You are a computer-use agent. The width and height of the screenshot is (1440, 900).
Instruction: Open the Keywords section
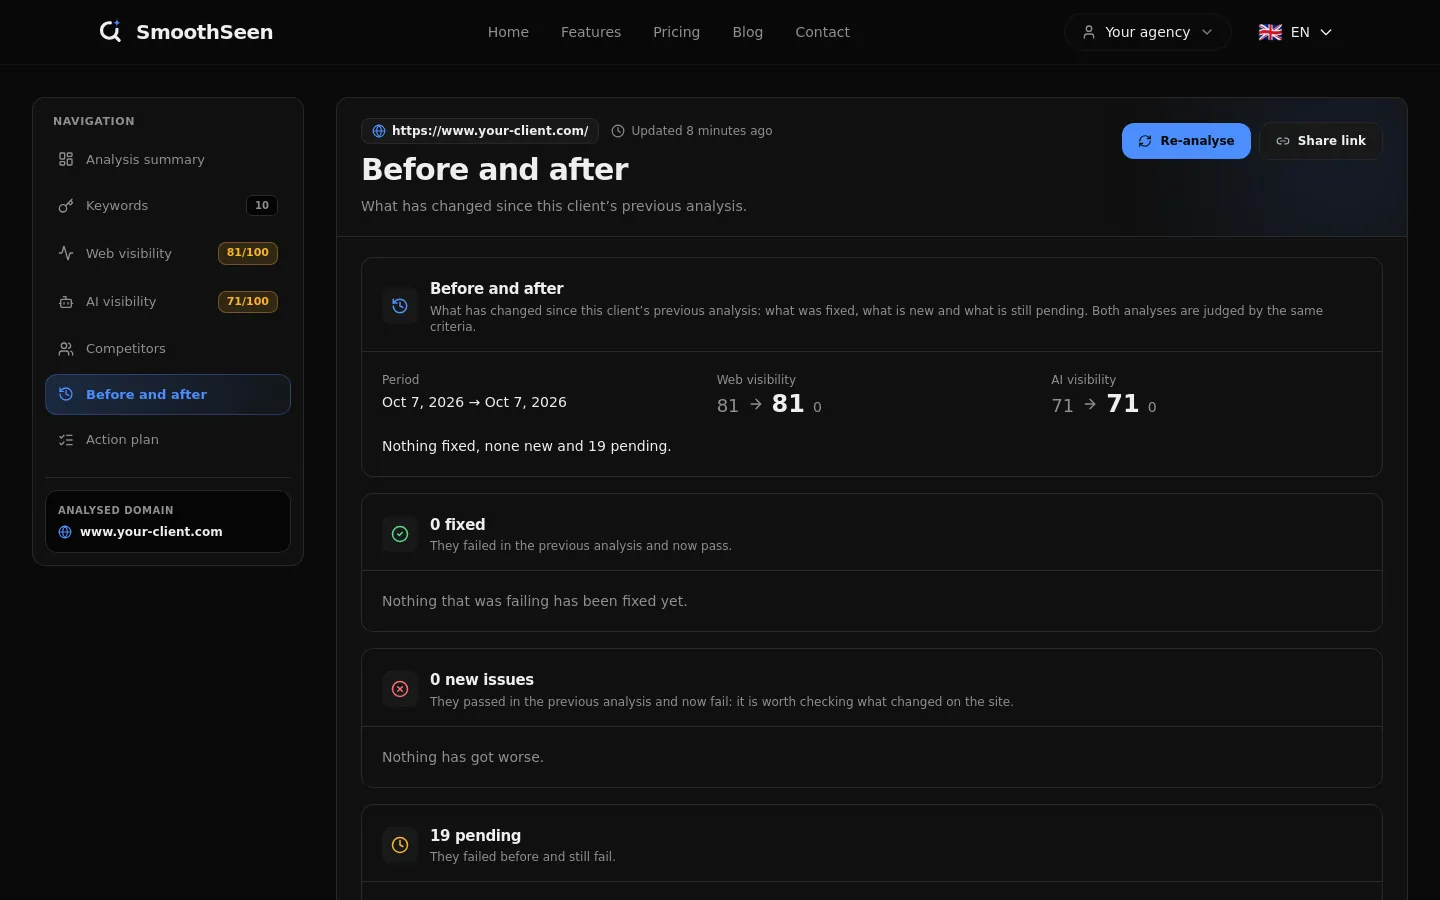pos(168,206)
